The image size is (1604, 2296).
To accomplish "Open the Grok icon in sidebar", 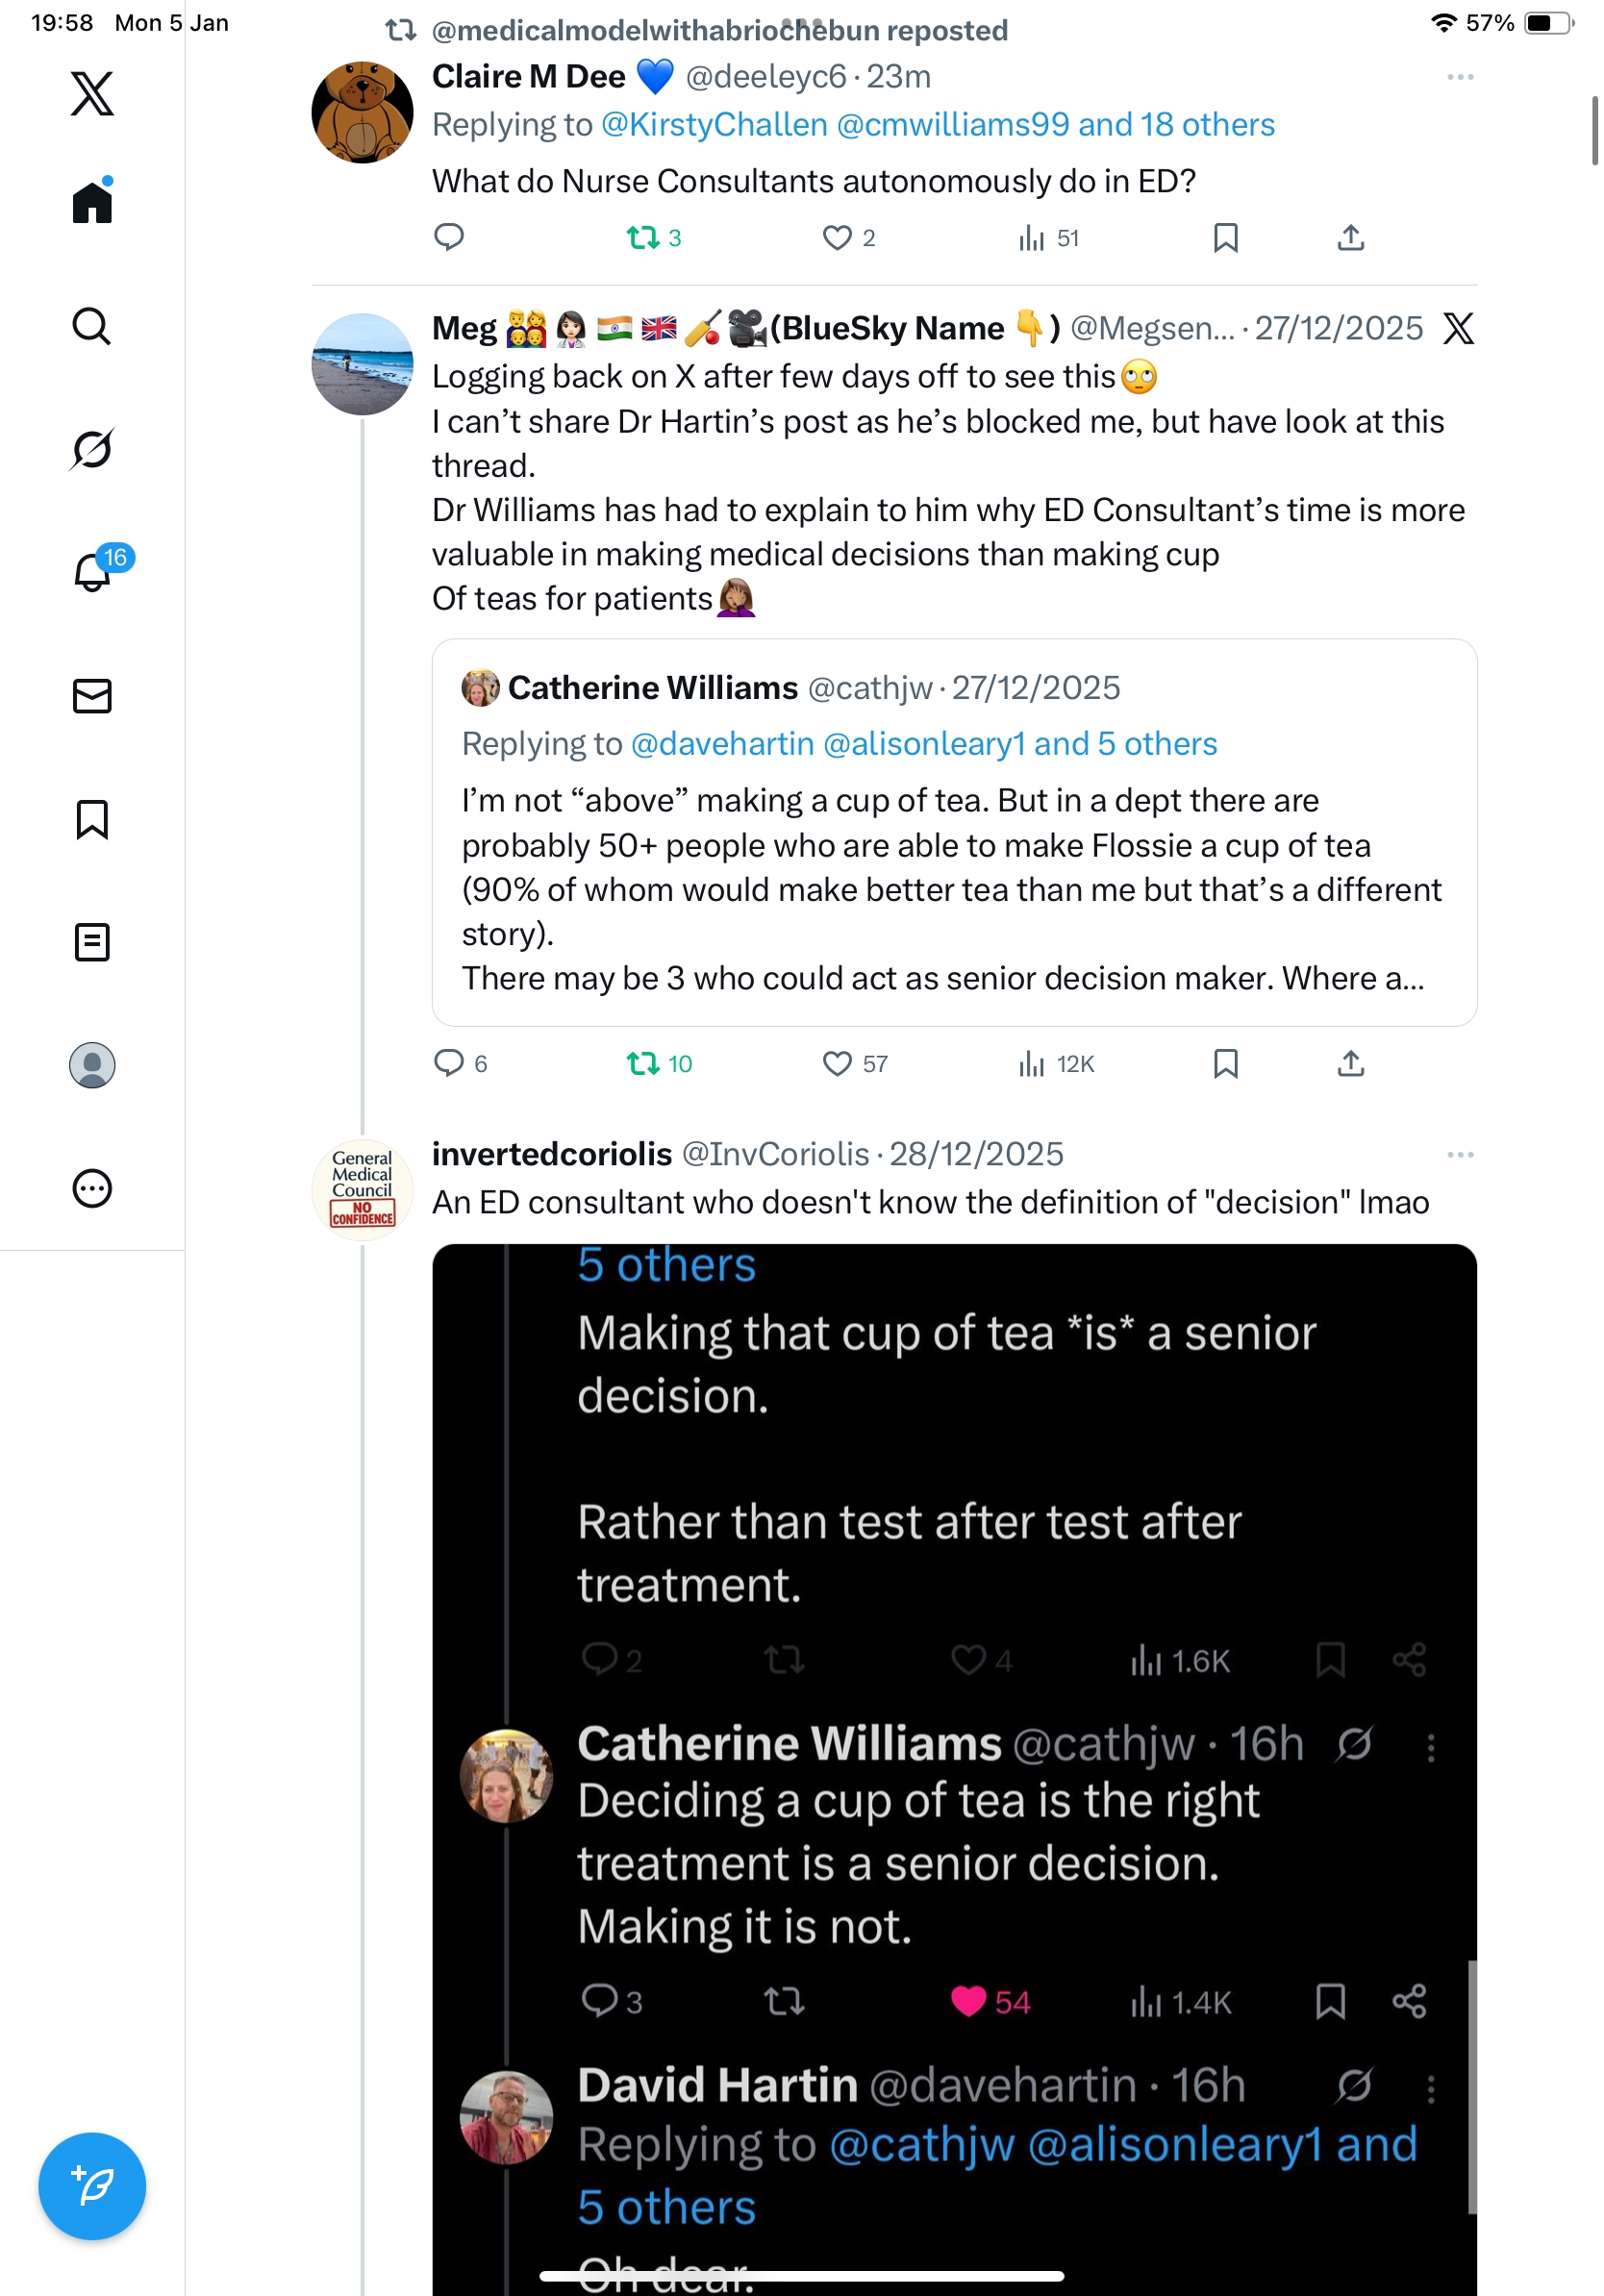I will click(x=92, y=449).
